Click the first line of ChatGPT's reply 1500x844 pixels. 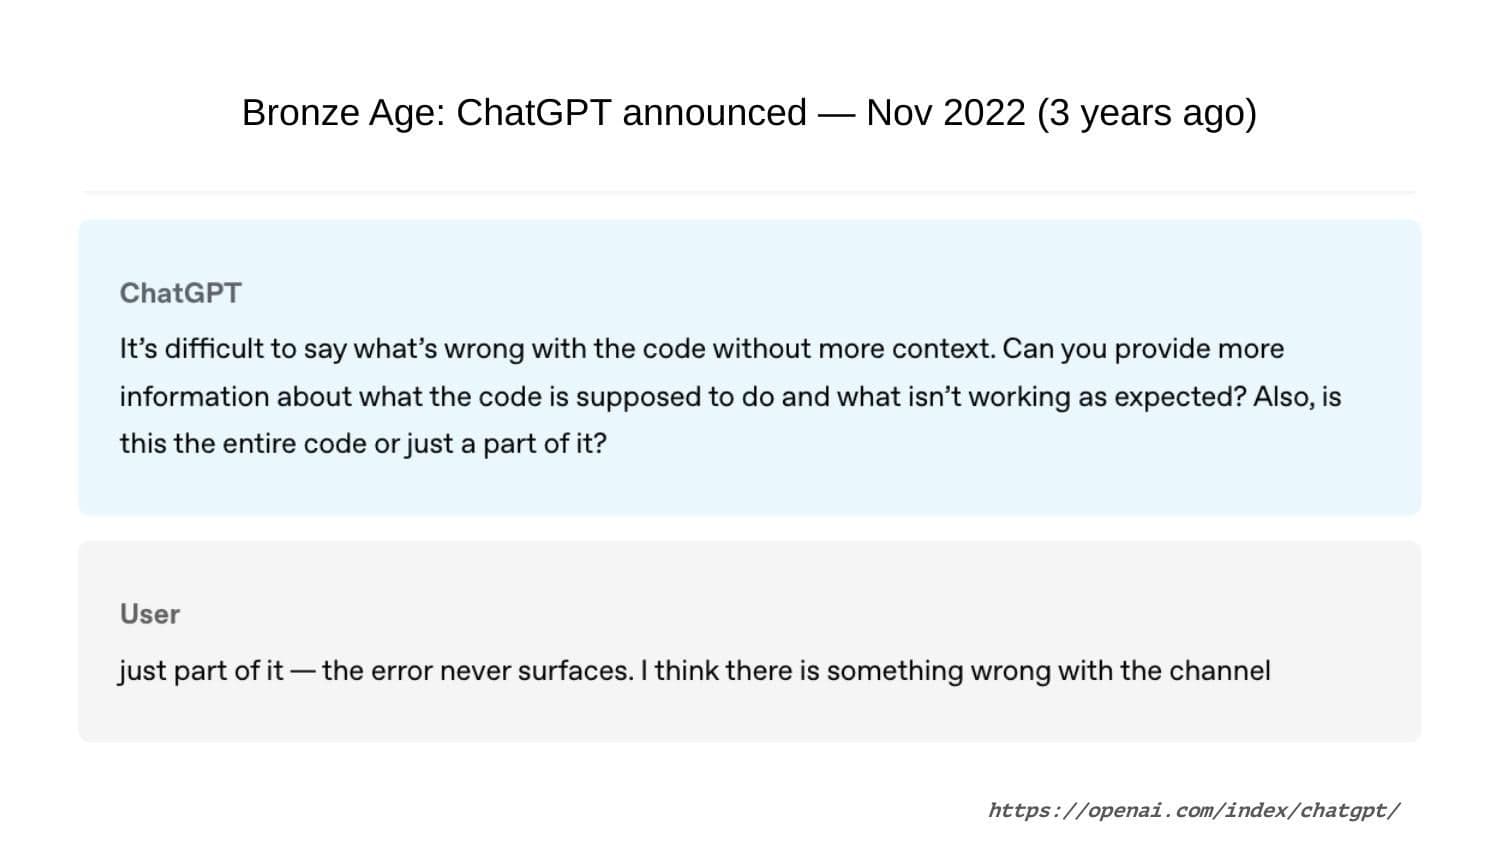[x=701, y=349]
